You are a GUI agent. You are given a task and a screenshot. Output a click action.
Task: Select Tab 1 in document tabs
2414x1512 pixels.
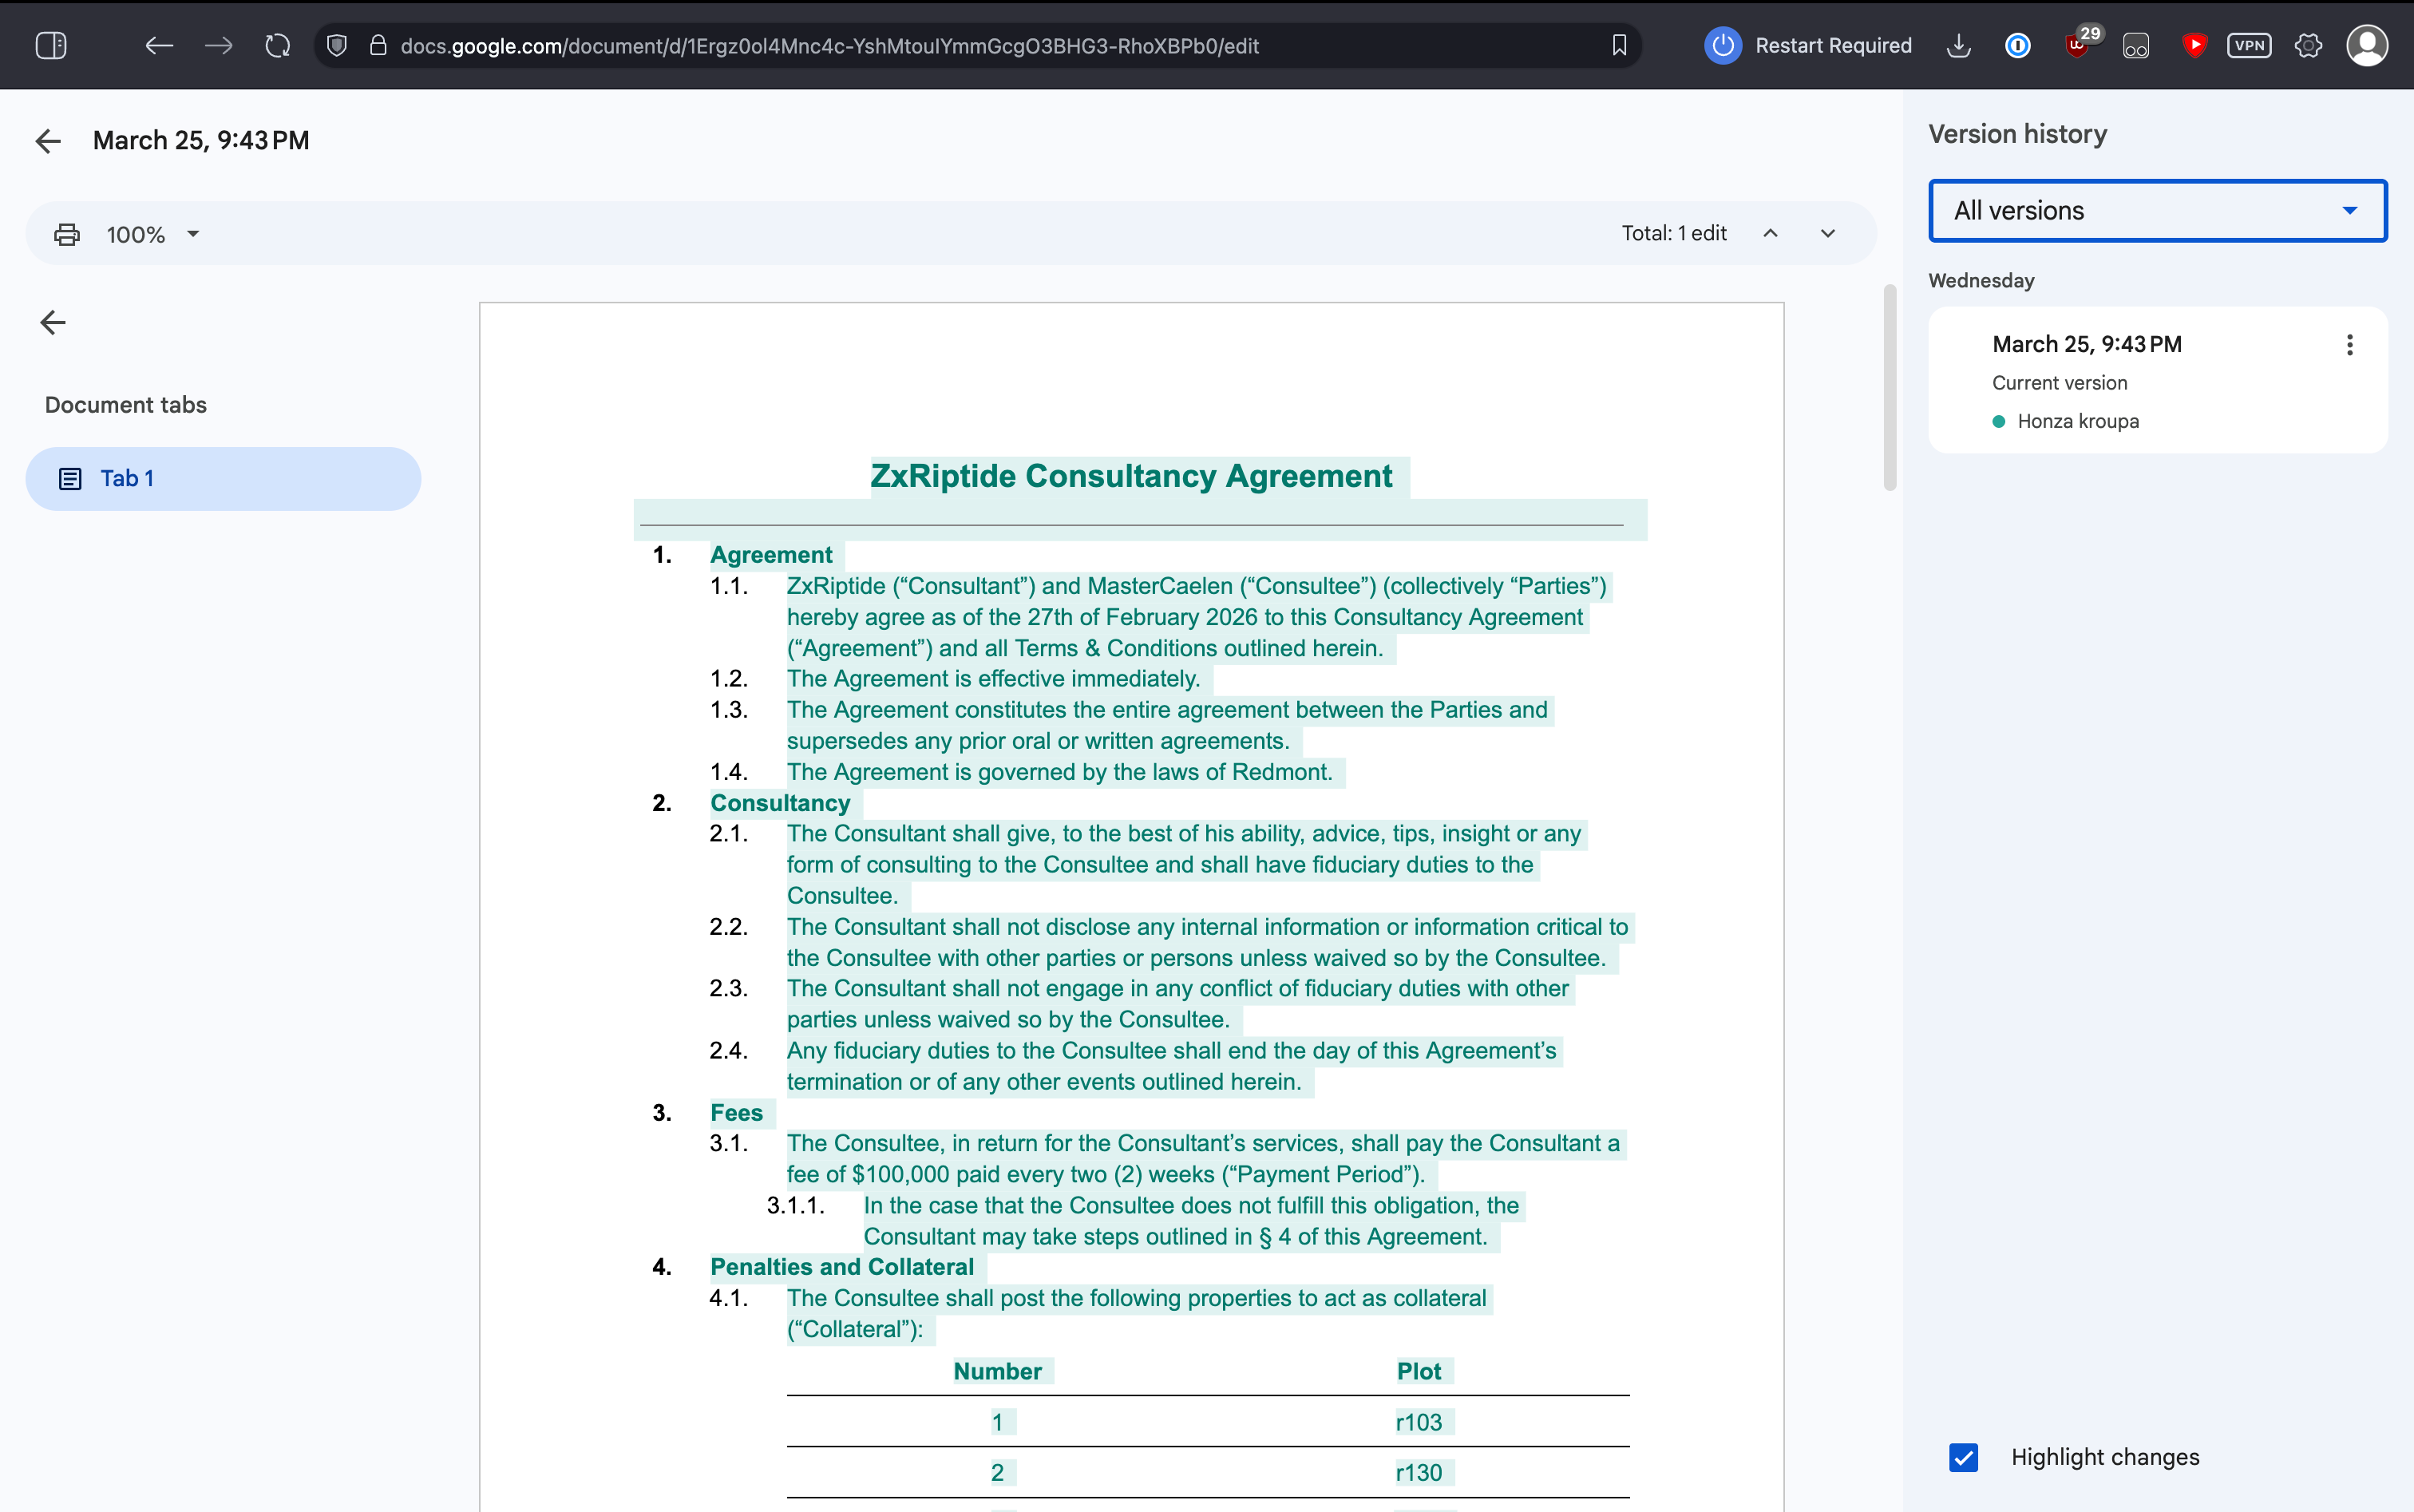223,479
